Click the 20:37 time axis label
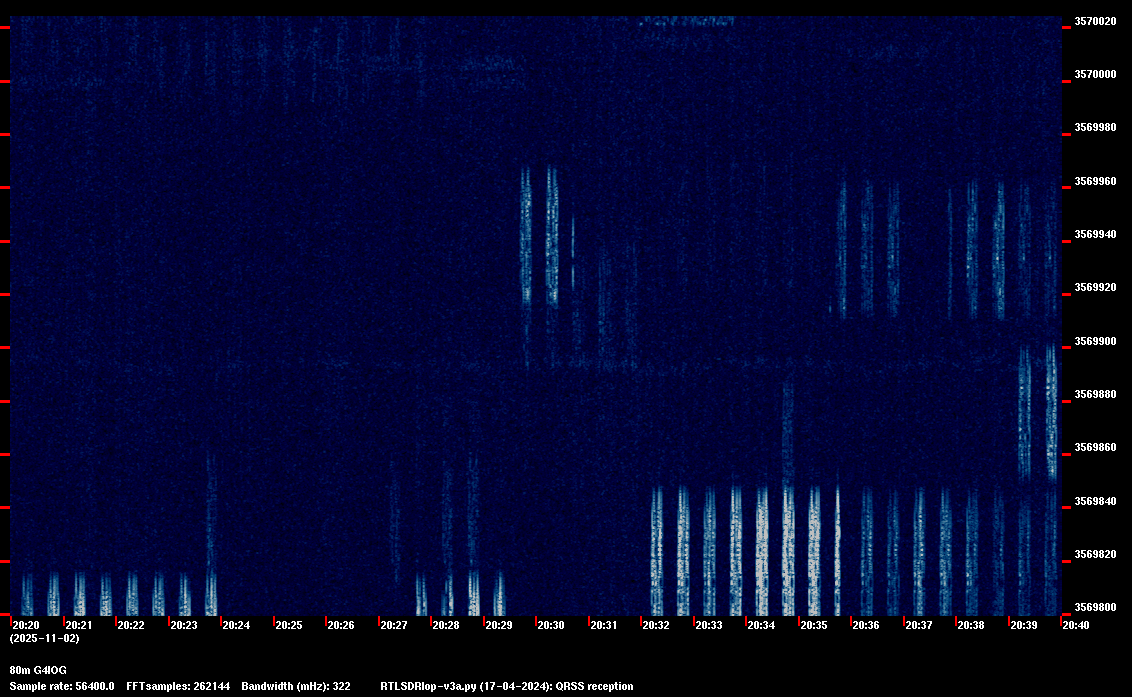The height and width of the screenshot is (697, 1132). 918,625
